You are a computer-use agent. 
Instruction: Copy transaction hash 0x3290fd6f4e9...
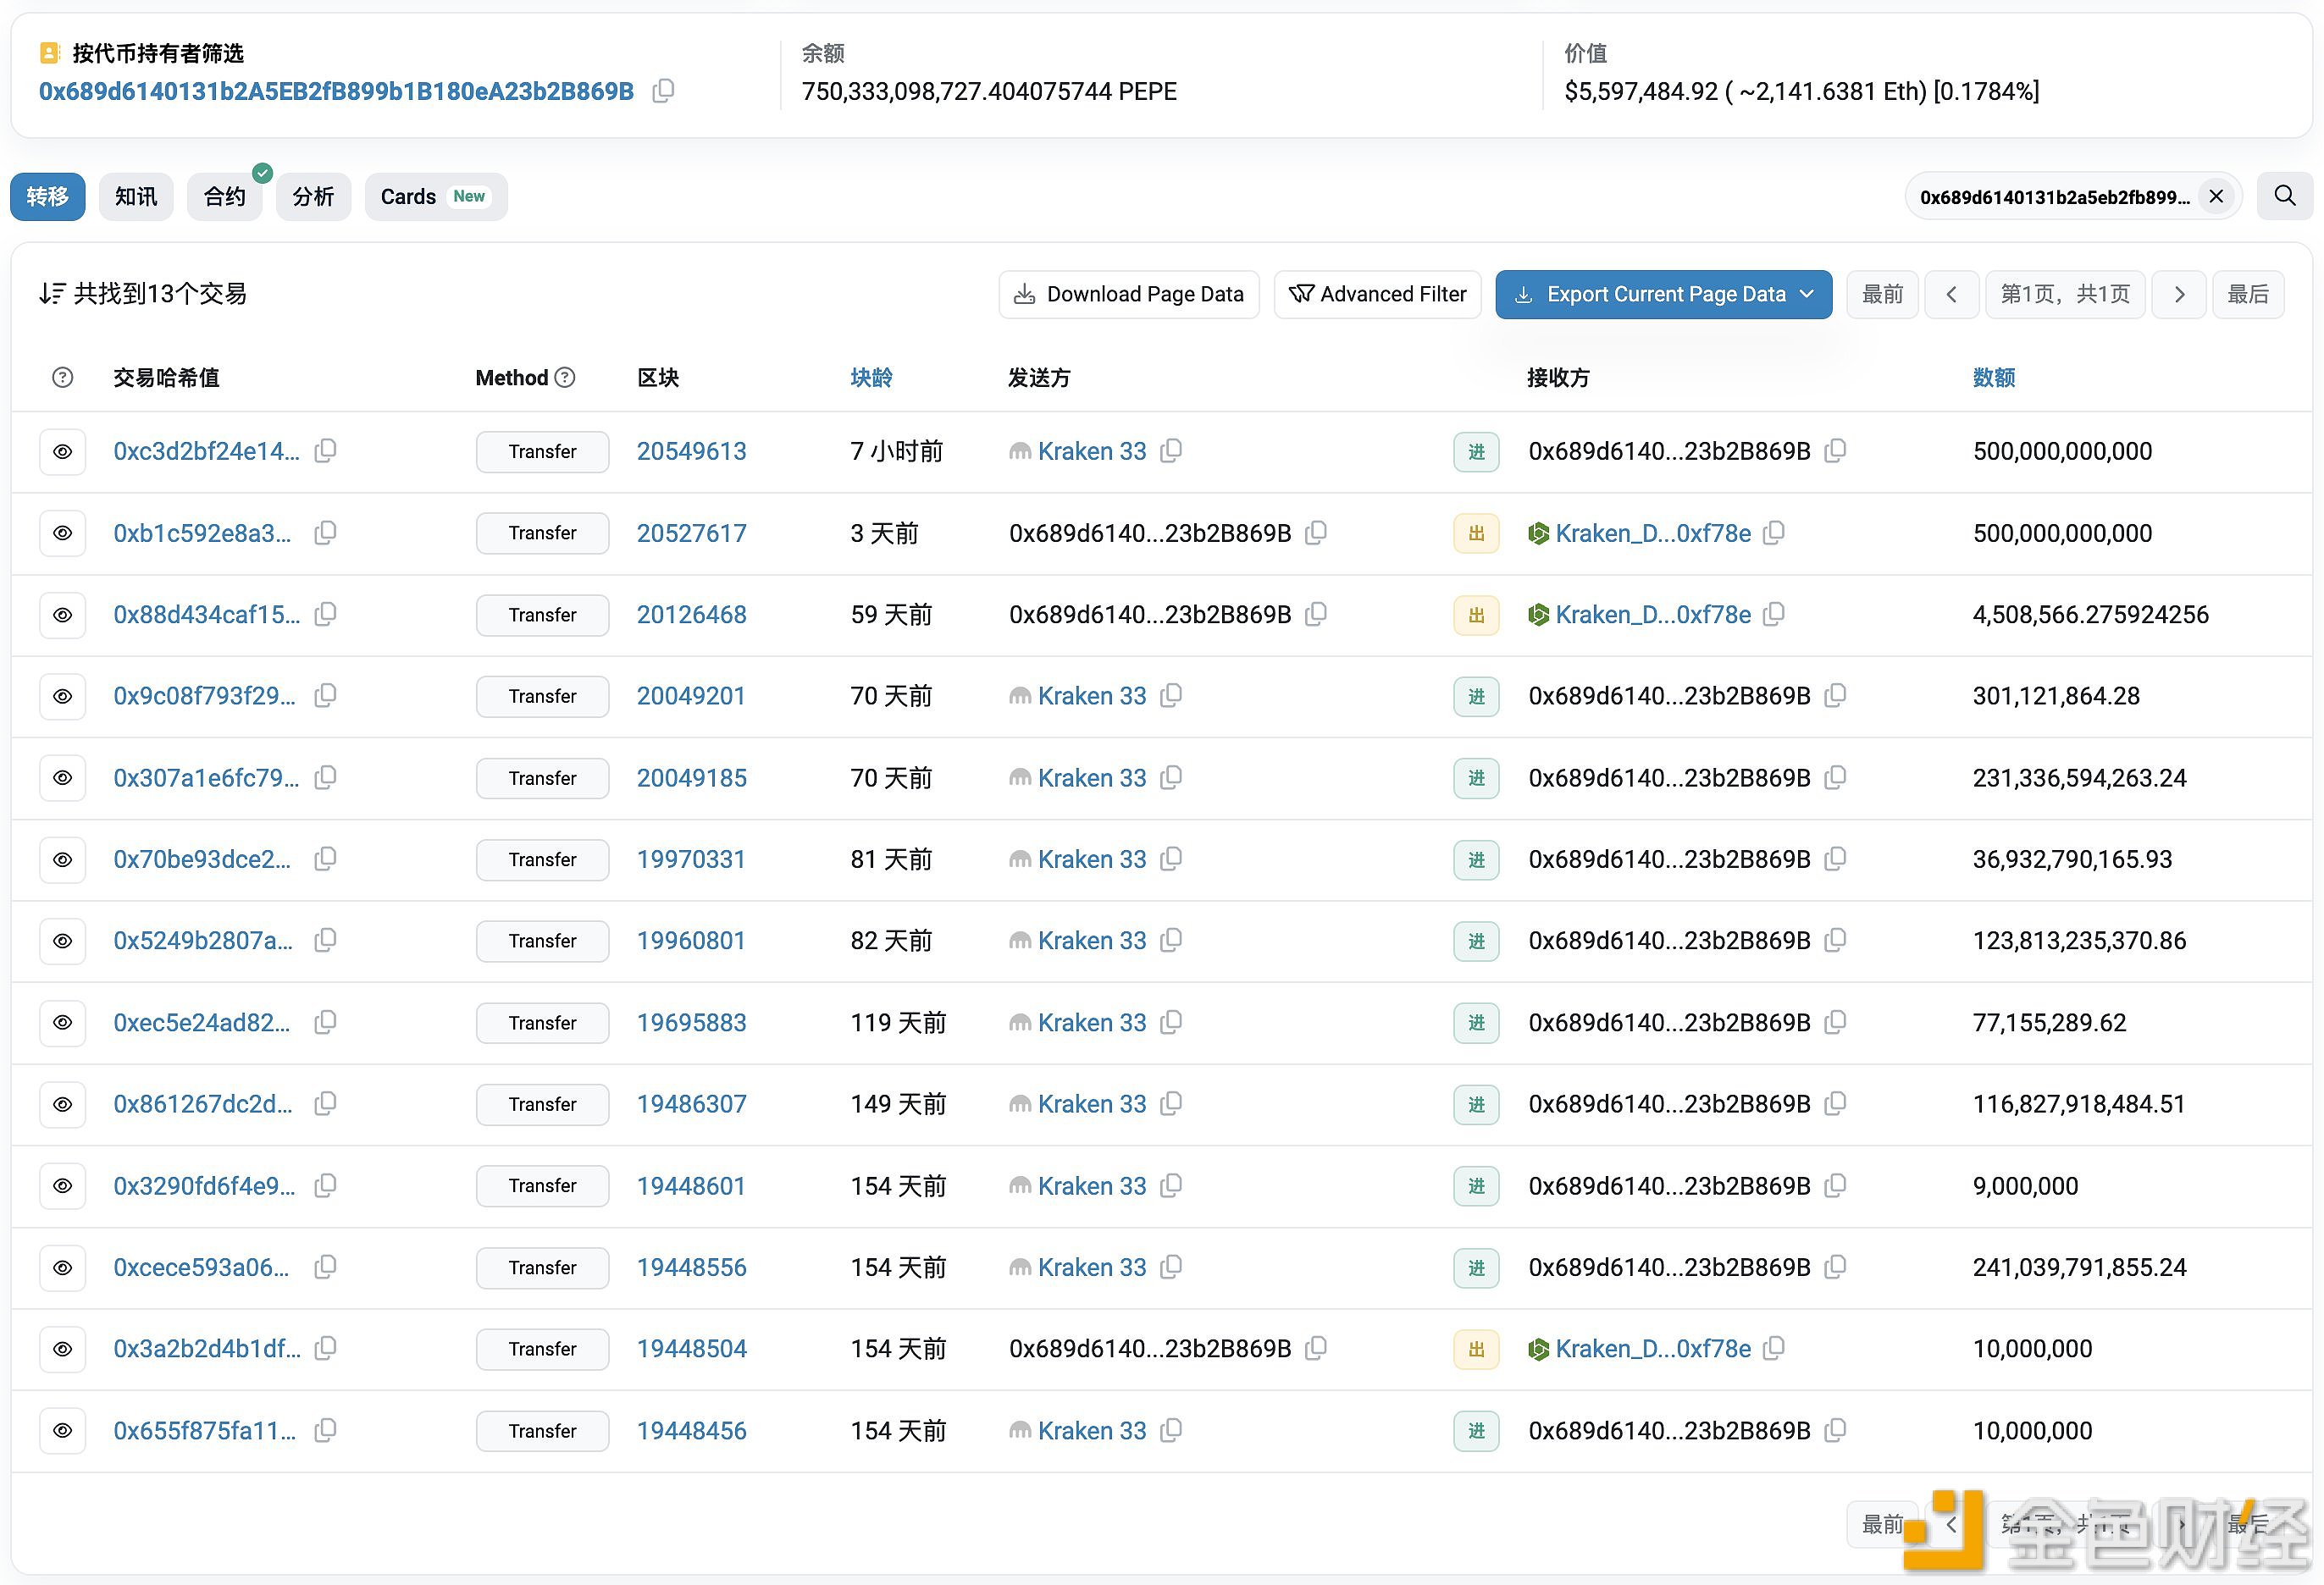click(325, 1185)
